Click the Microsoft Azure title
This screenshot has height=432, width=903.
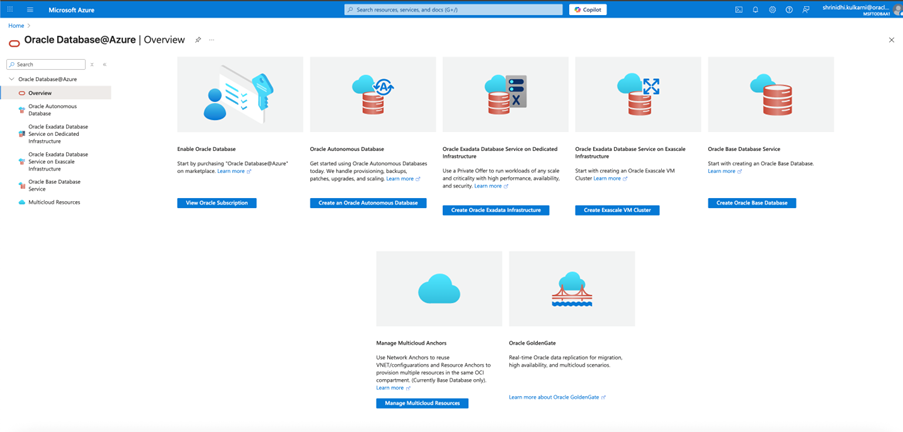71,10
